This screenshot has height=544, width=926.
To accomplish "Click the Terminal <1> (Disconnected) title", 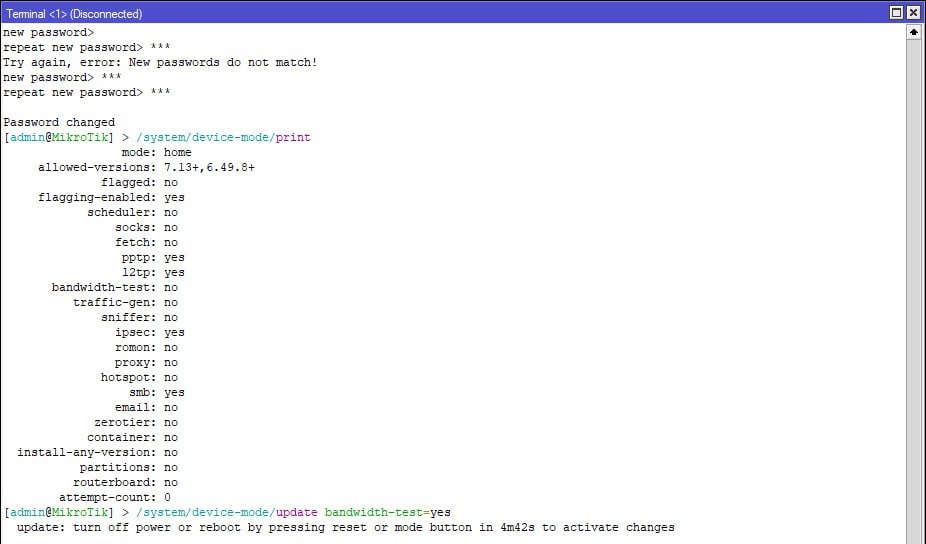I will click(x=74, y=13).
